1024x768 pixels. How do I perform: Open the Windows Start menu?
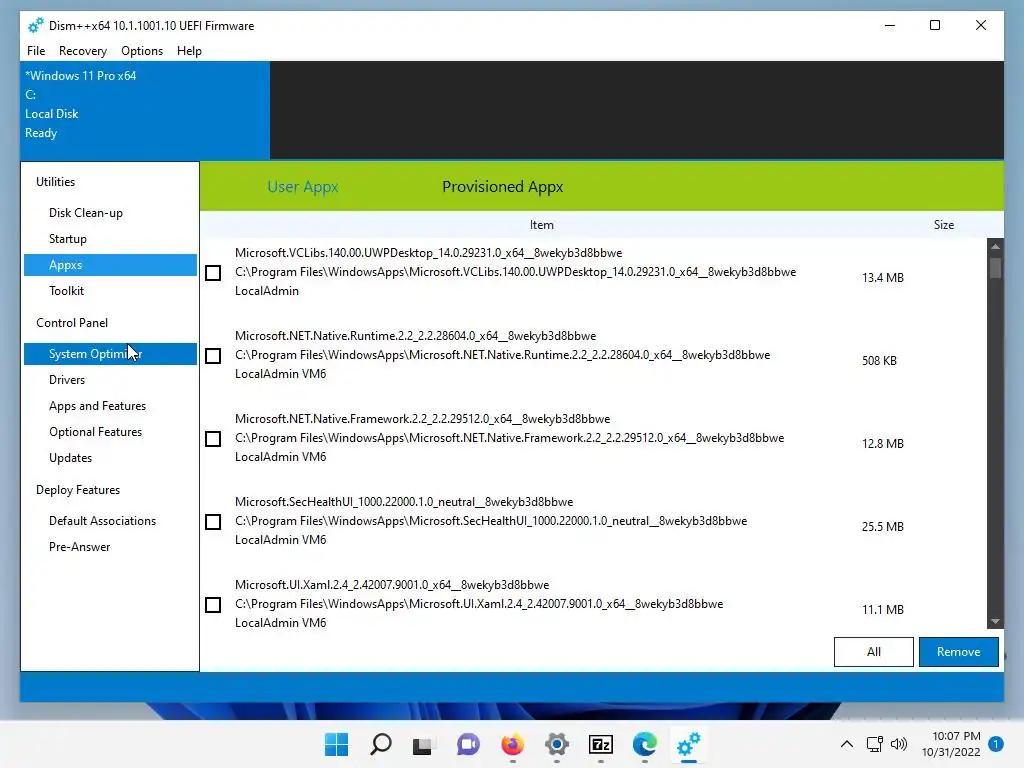(336, 744)
